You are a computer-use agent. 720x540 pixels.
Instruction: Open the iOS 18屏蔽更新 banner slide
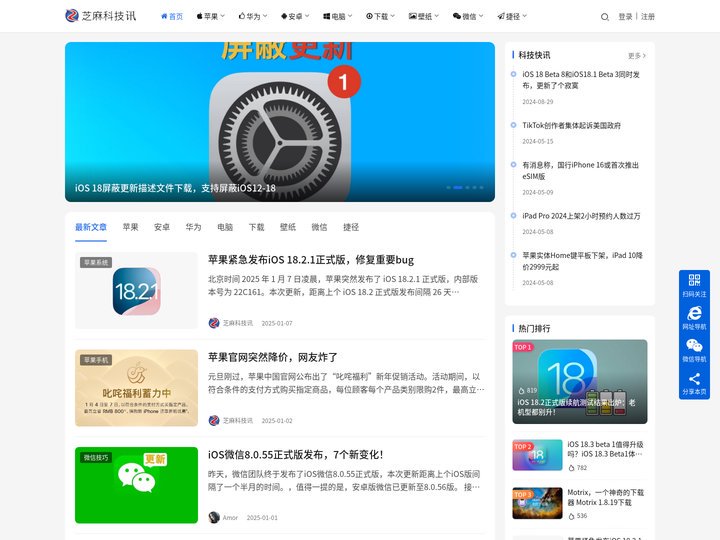[x=280, y=122]
